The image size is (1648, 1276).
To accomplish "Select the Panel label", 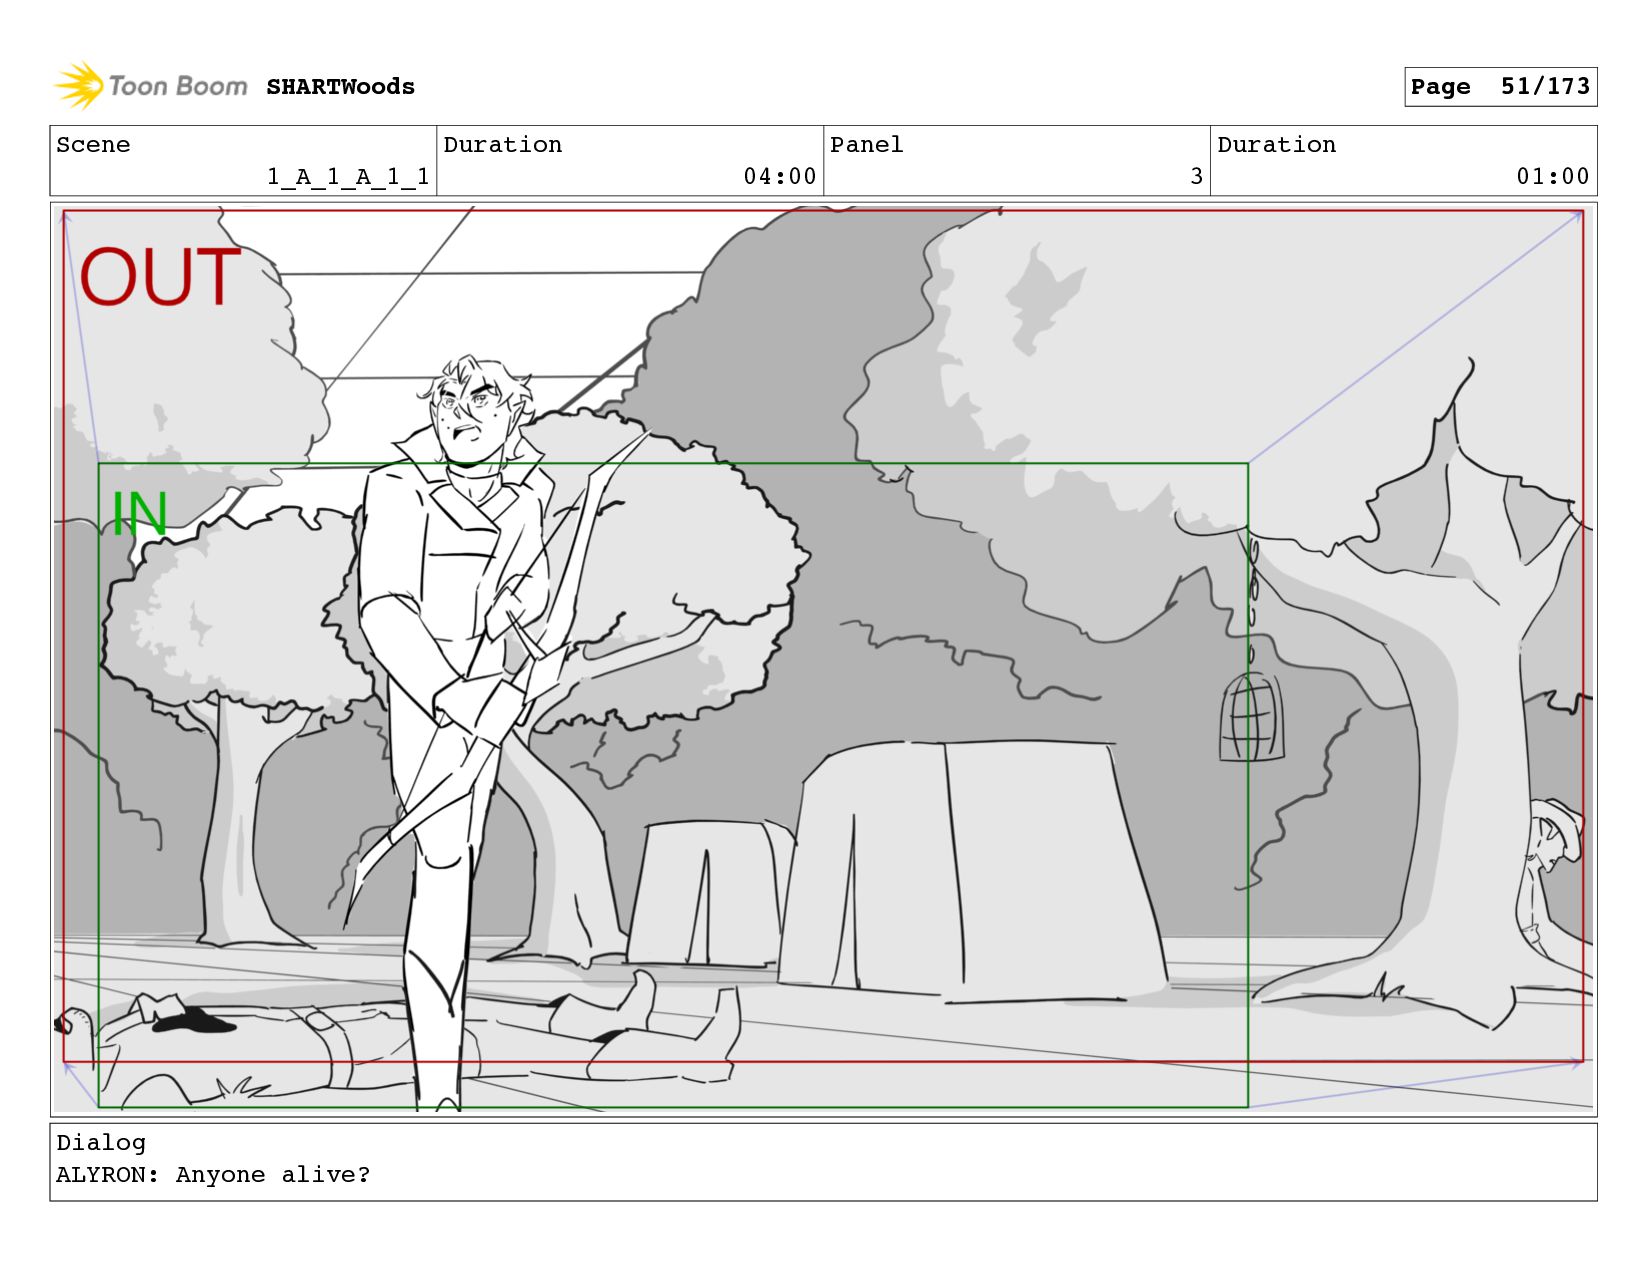I will pos(866,145).
